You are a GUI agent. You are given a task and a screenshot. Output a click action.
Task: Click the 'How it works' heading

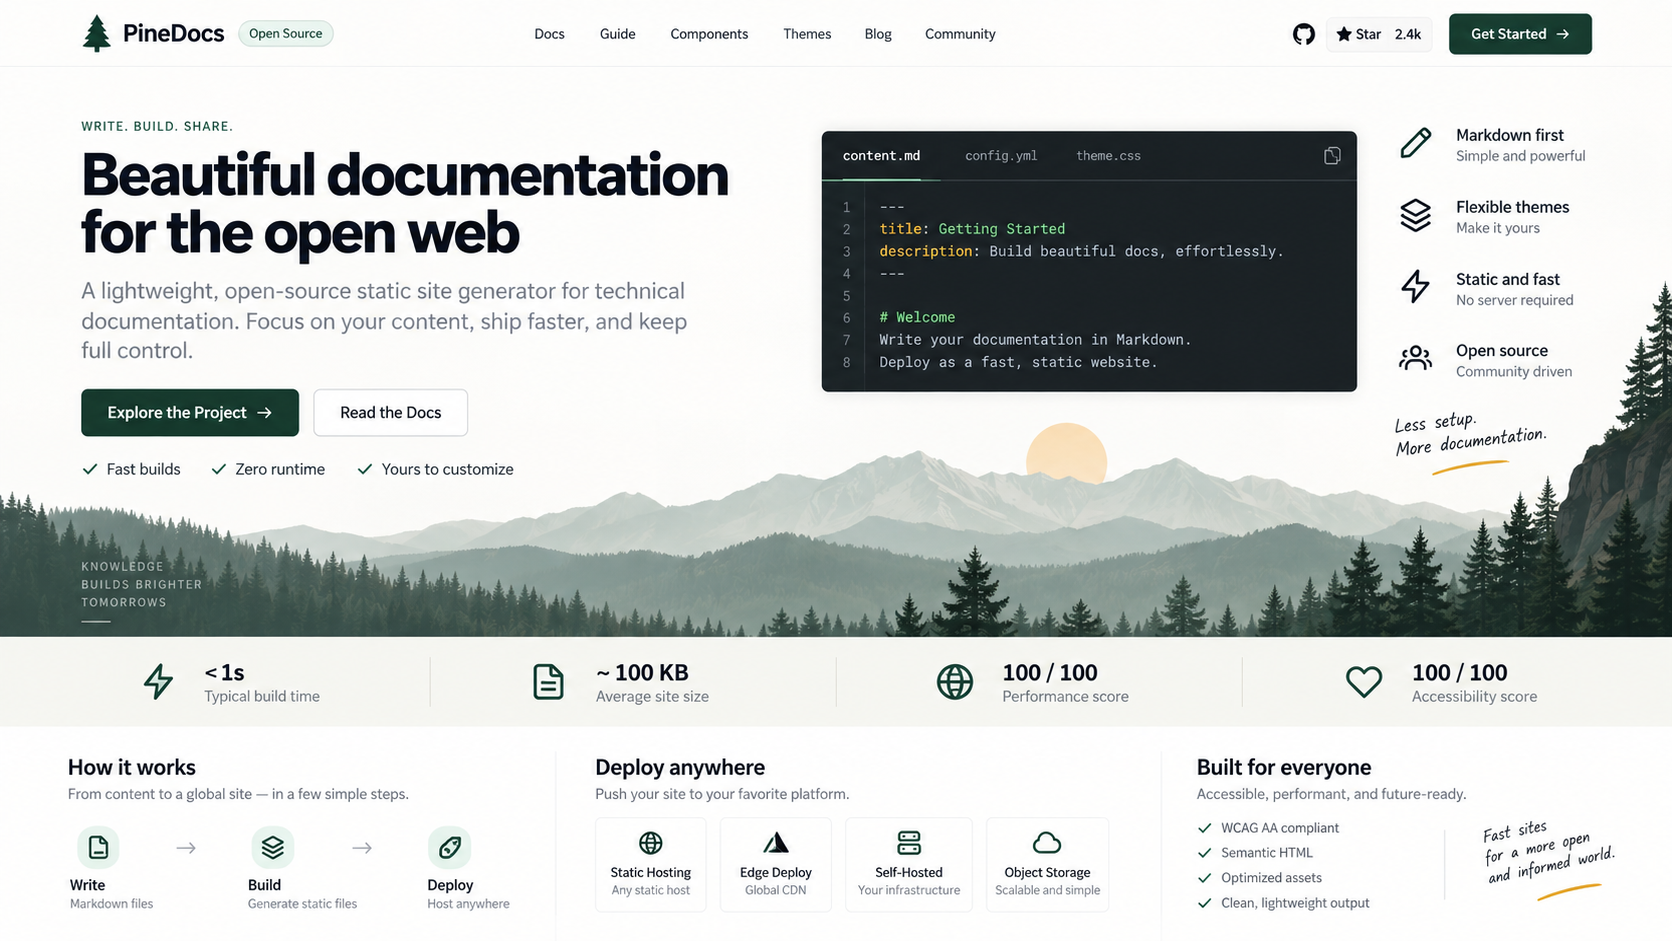[x=132, y=767]
